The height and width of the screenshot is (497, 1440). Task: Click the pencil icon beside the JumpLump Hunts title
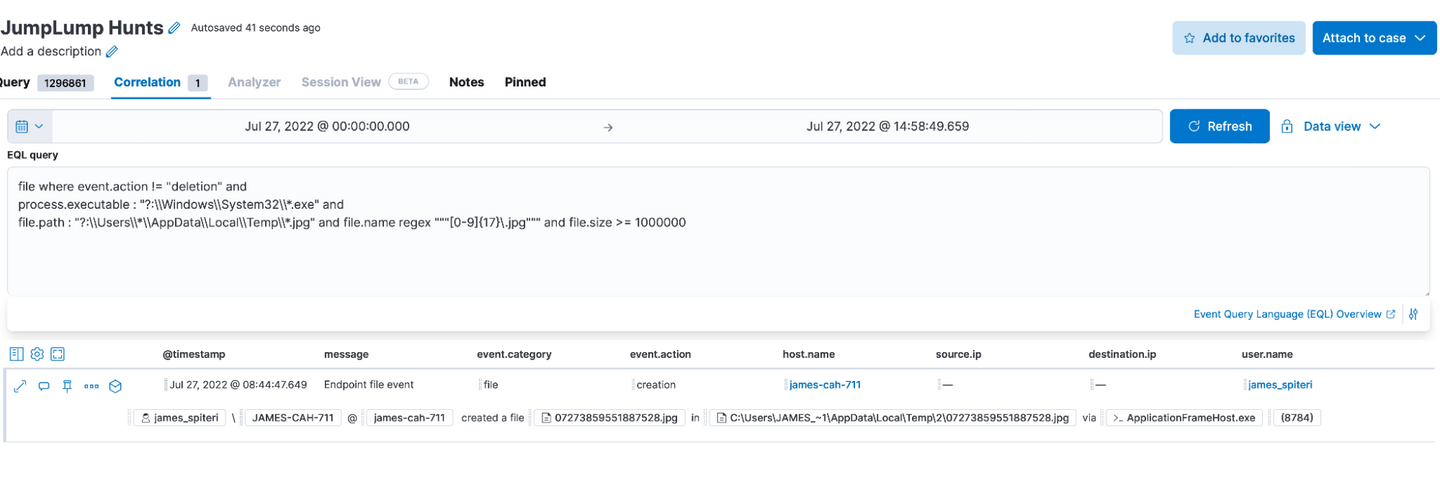coord(175,28)
